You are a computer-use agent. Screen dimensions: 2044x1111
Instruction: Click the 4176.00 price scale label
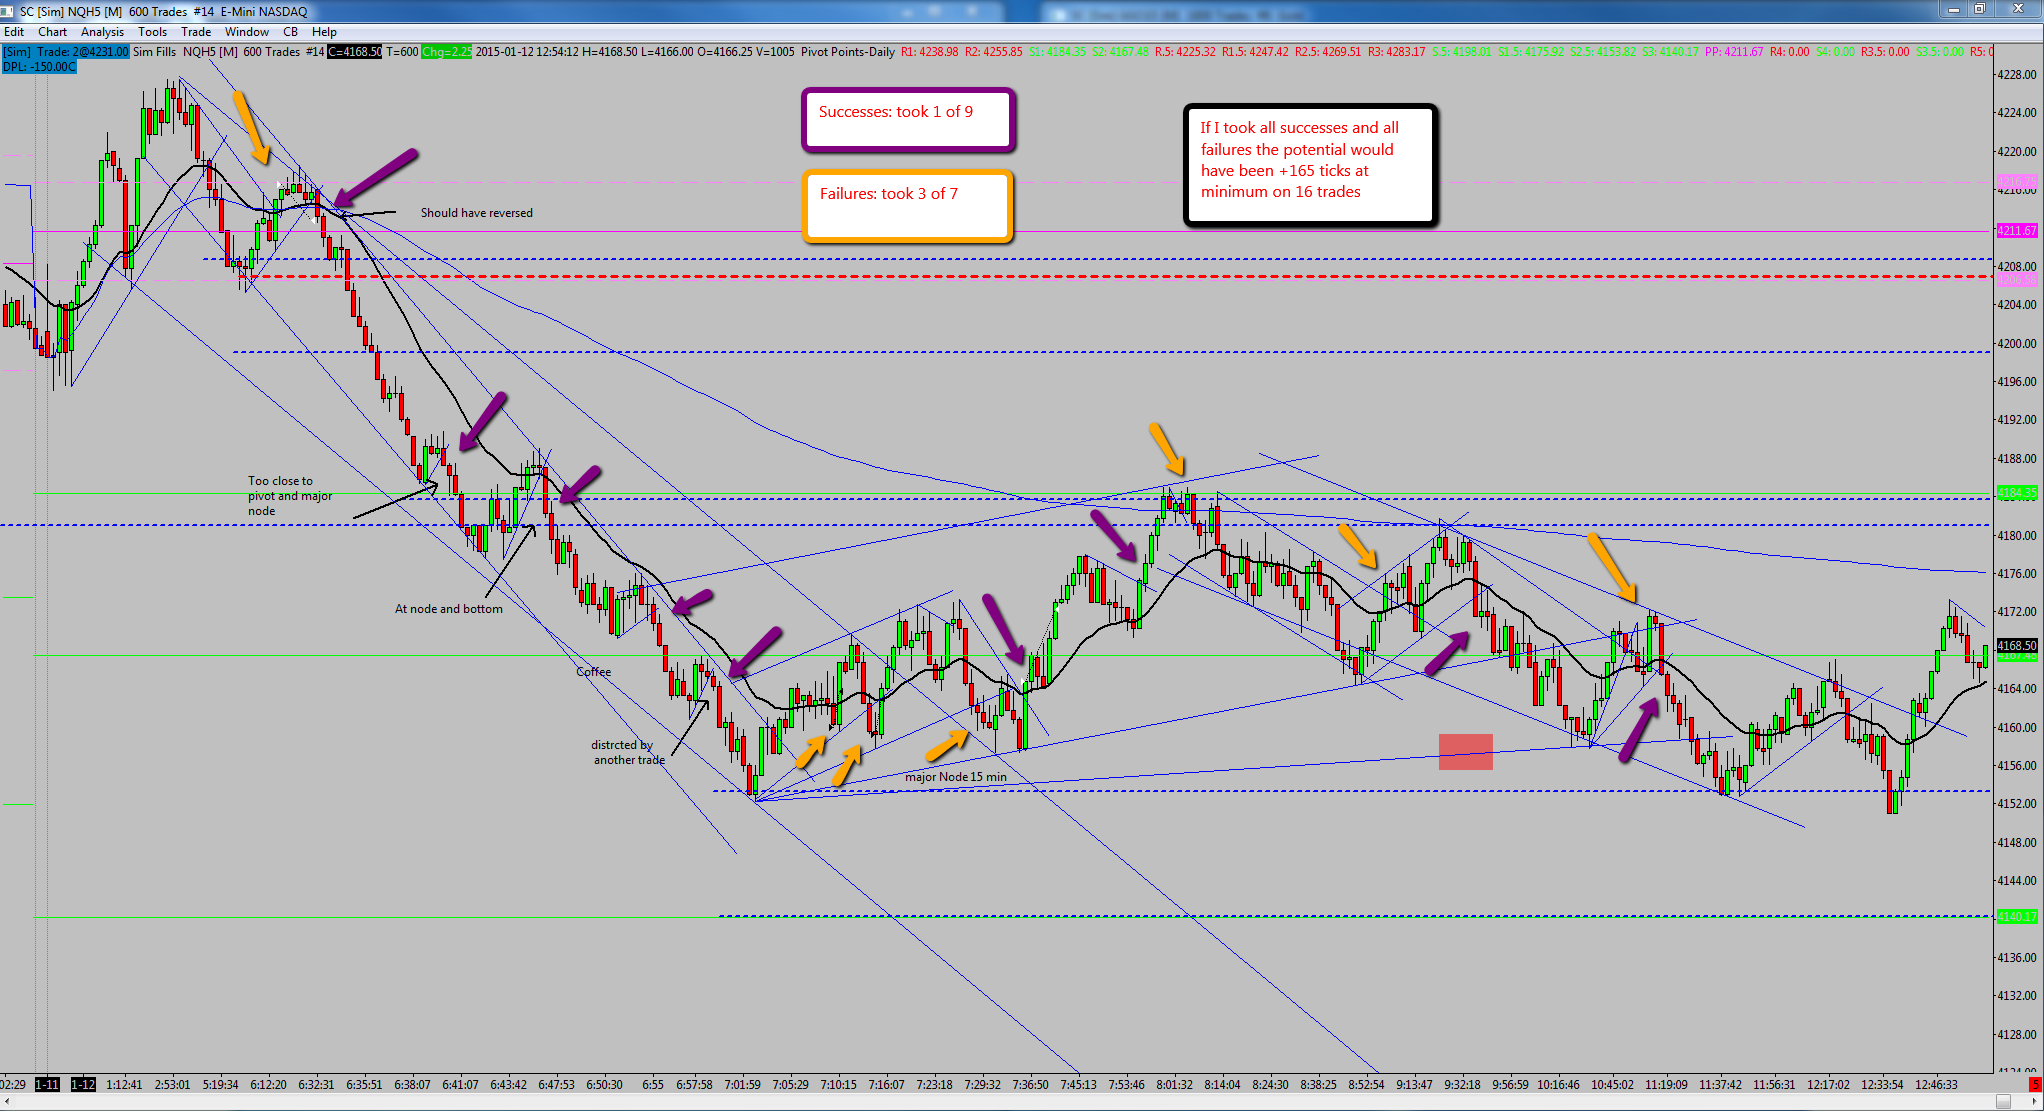2017,574
